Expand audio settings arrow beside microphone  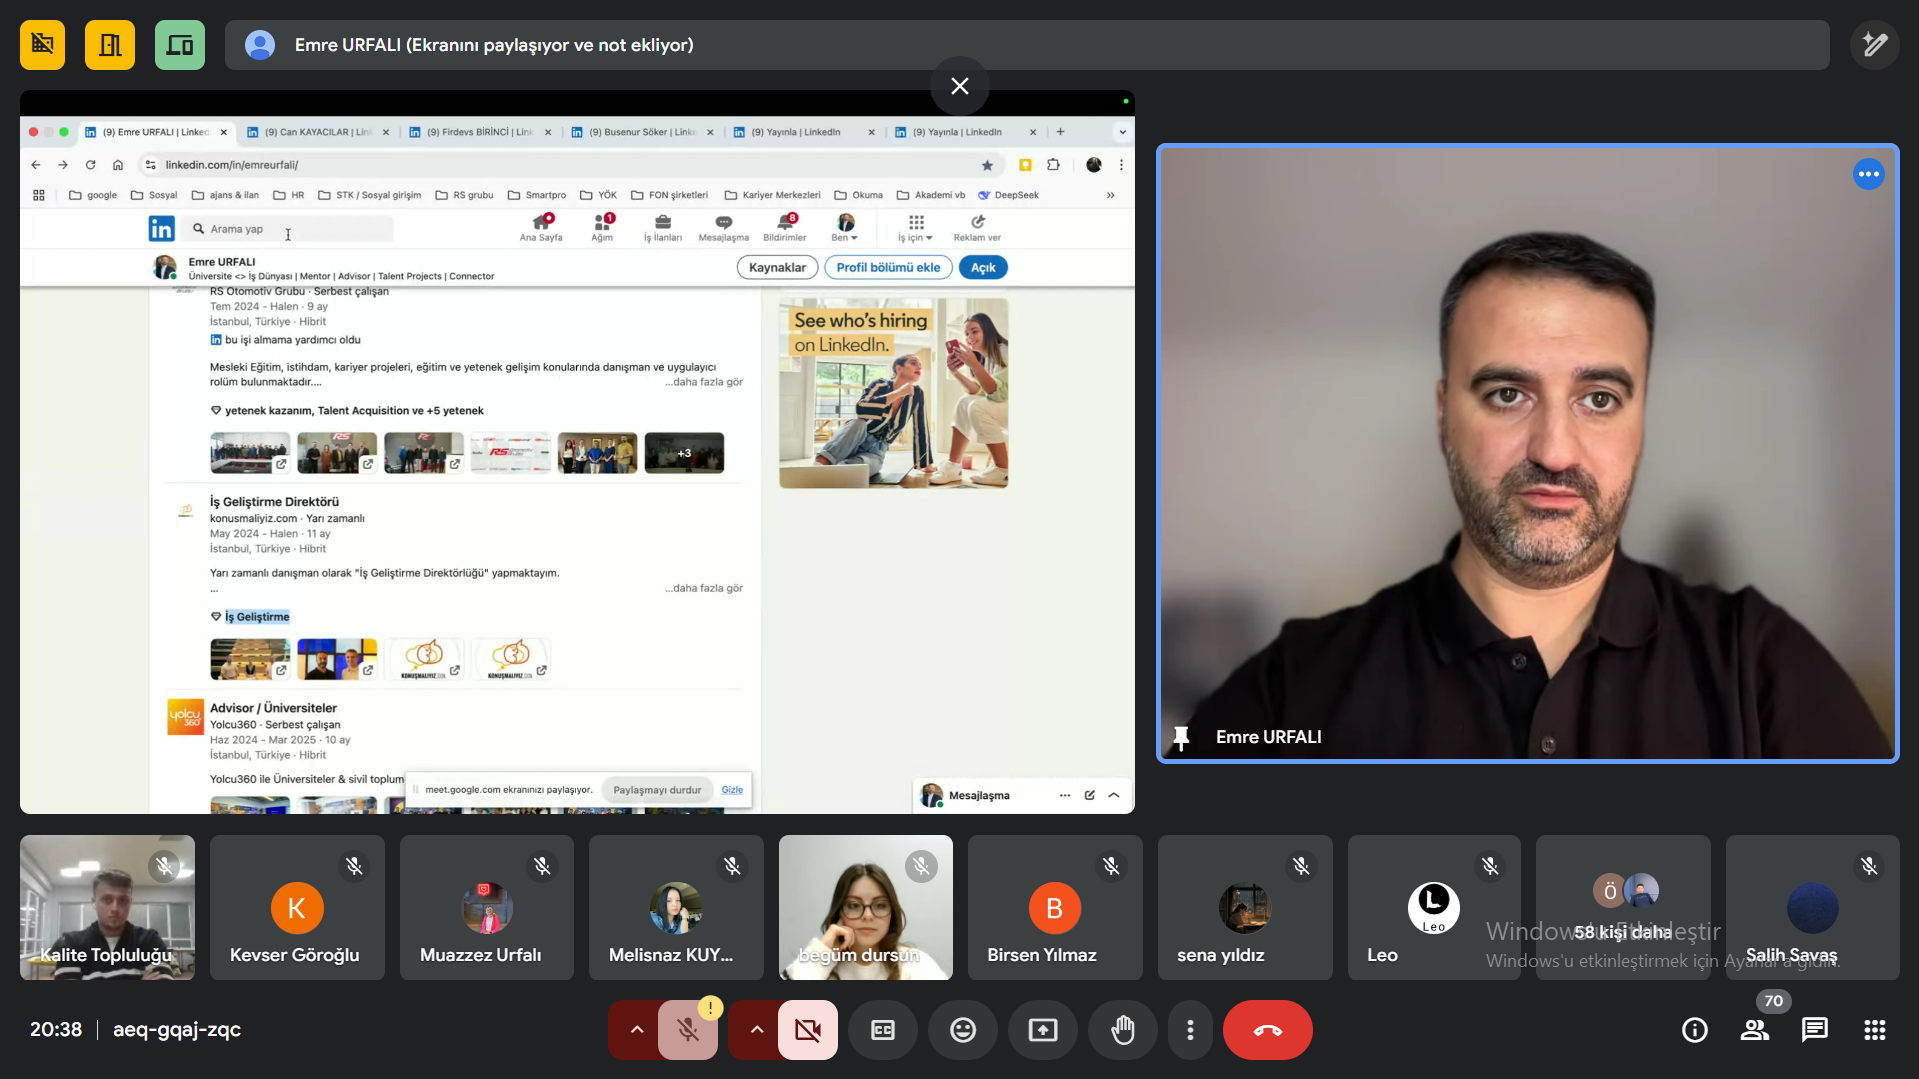[636, 1030]
